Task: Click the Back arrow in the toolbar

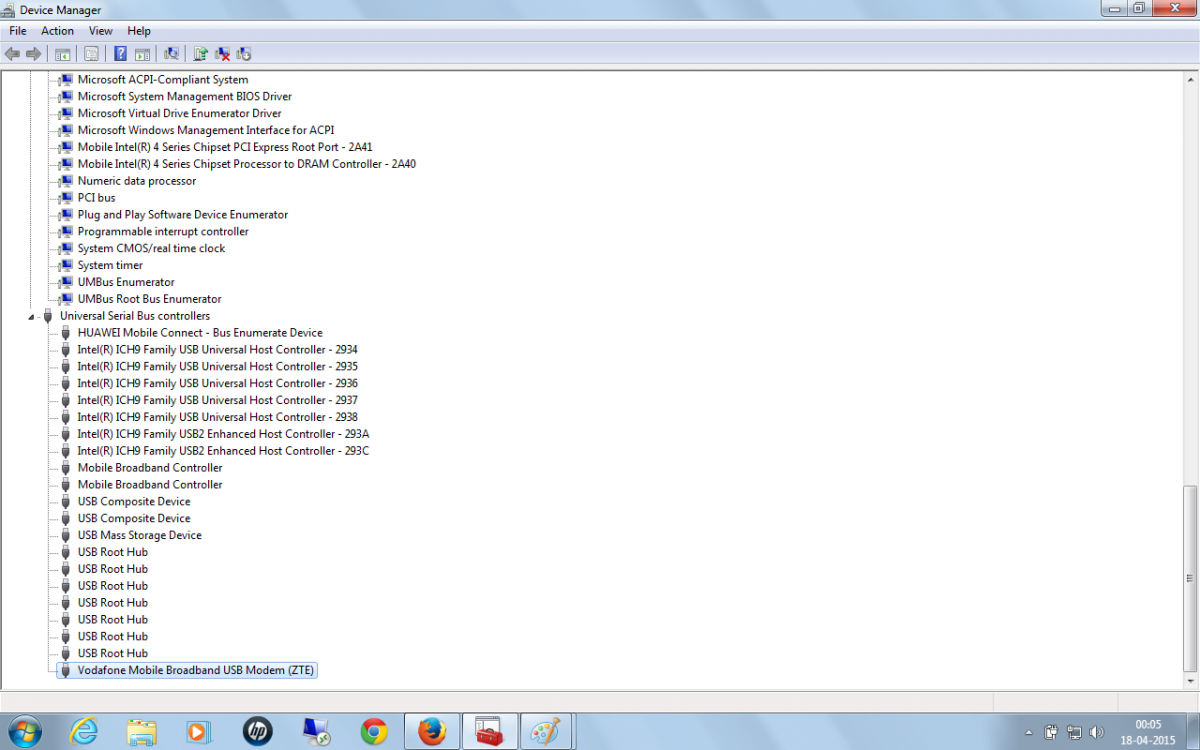Action: 13,53
